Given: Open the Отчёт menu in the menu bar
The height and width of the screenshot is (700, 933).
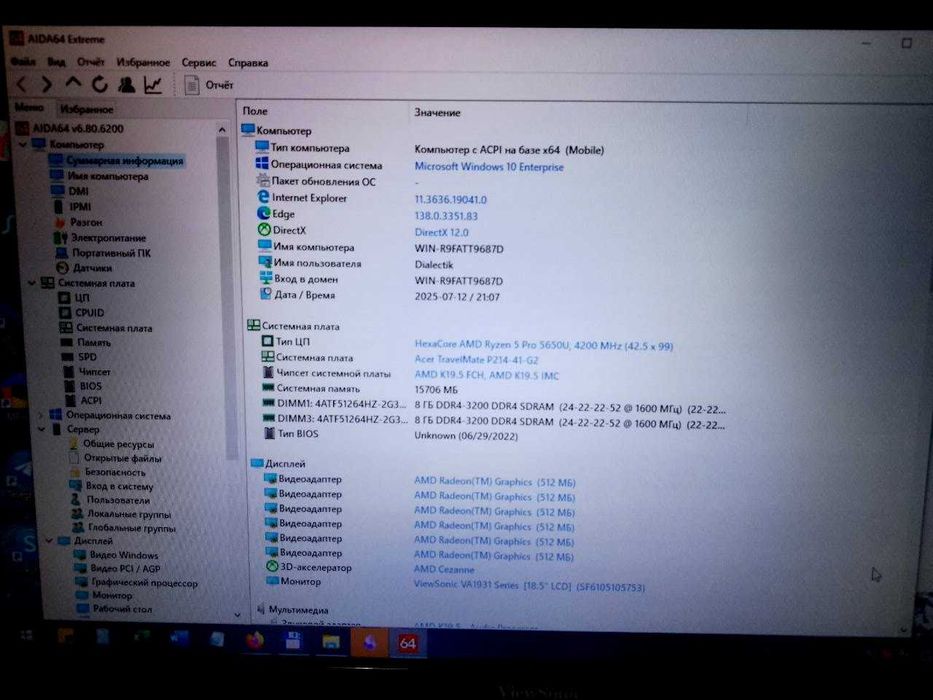Looking at the screenshot, I should click(90, 62).
